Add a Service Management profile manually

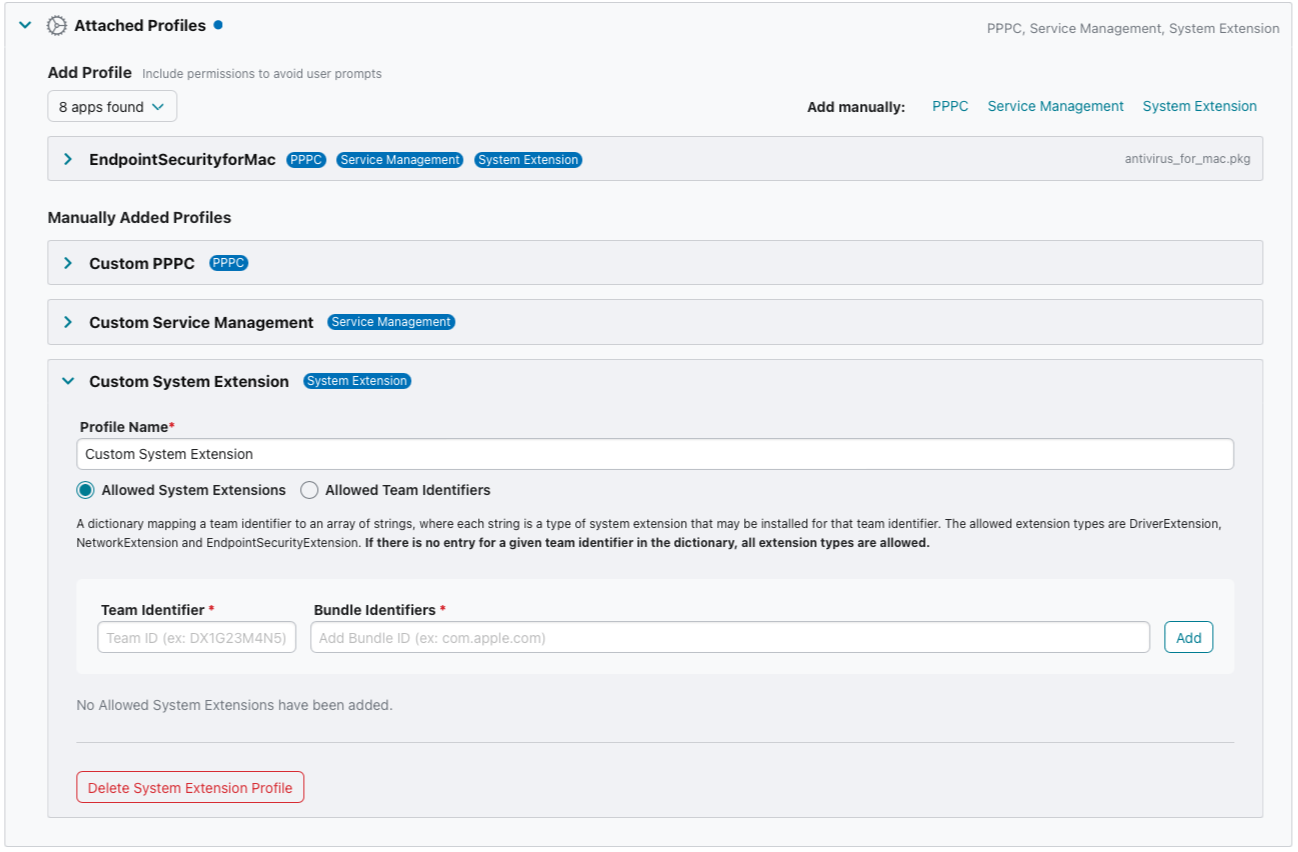click(1055, 106)
